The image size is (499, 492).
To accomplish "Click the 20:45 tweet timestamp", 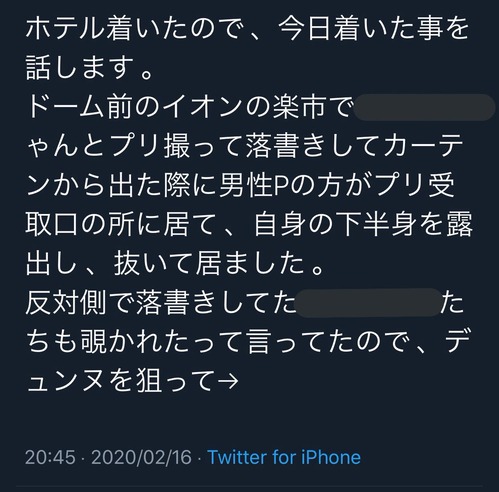I will [x=50, y=457].
